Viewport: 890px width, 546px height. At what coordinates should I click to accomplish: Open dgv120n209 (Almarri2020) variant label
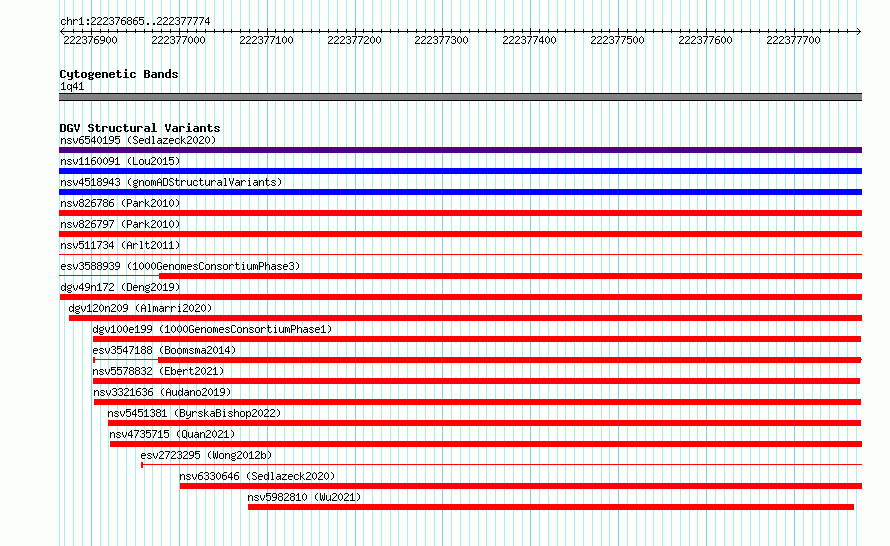click(x=140, y=308)
